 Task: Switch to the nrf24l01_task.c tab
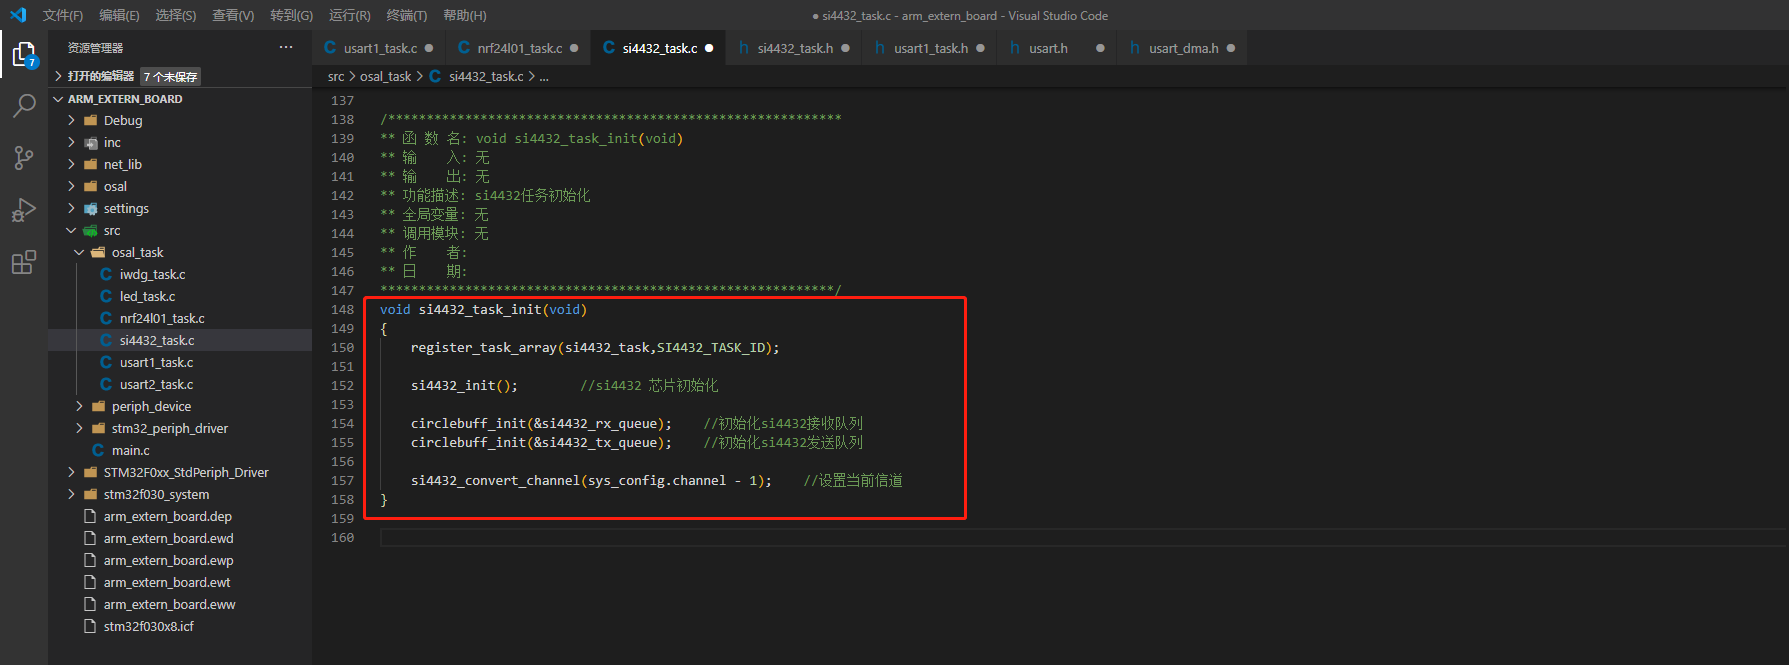pos(519,48)
